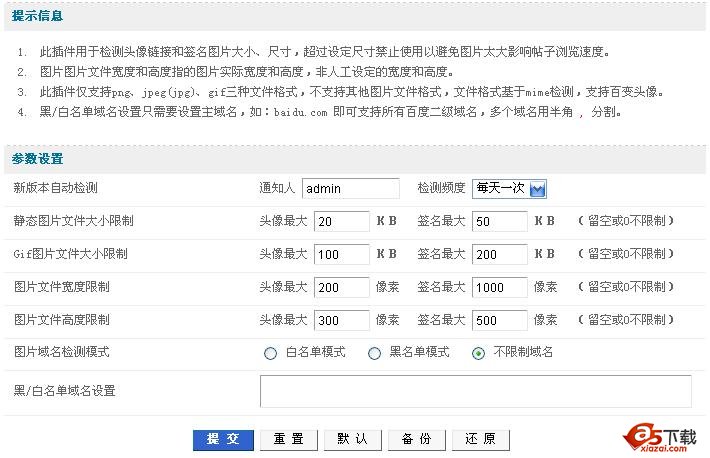Click the 图片文件宽度限制 label
Image resolution: width=710 pixels, height=458 pixels.
pos(62,287)
